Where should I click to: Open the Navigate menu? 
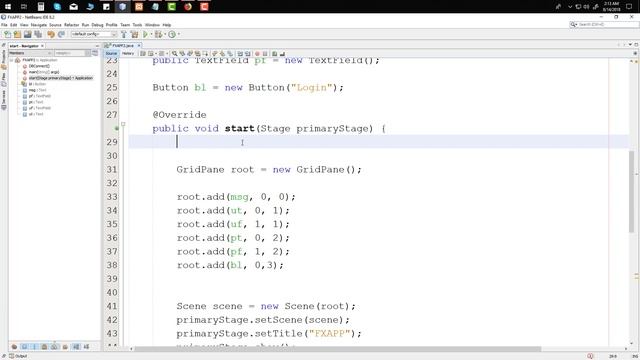pos(39,25)
